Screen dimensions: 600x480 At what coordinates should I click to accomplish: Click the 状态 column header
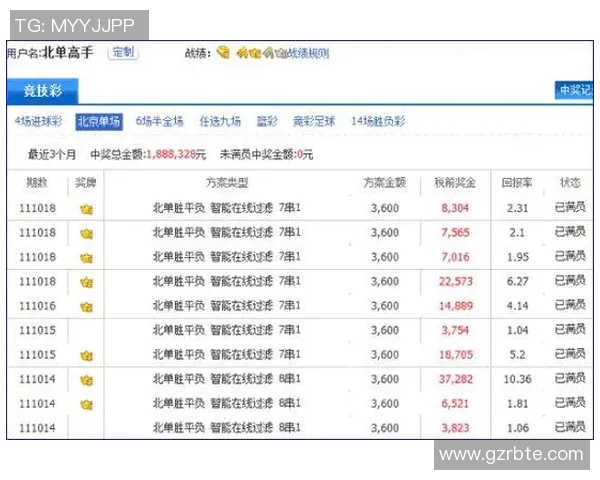point(570,183)
